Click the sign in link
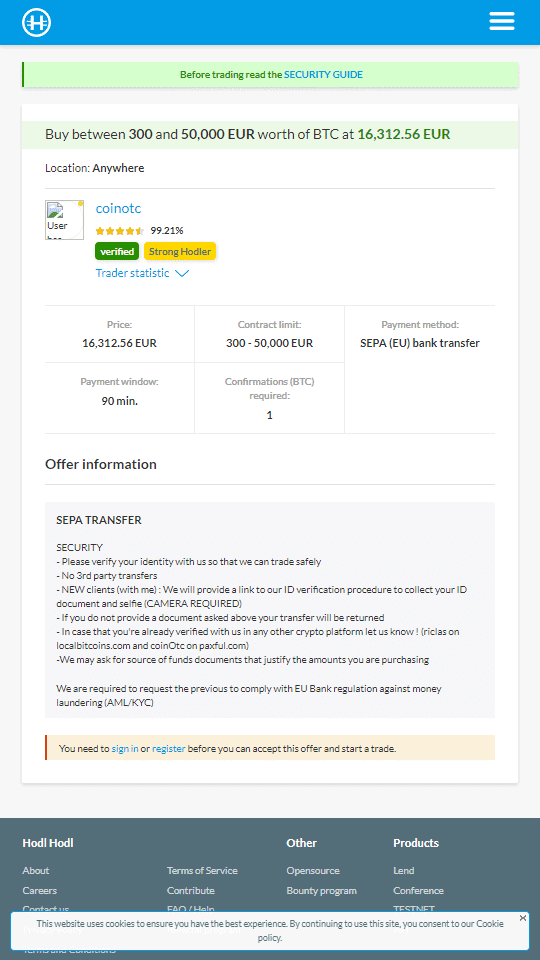This screenshot has height=960, width=540. 125,748
